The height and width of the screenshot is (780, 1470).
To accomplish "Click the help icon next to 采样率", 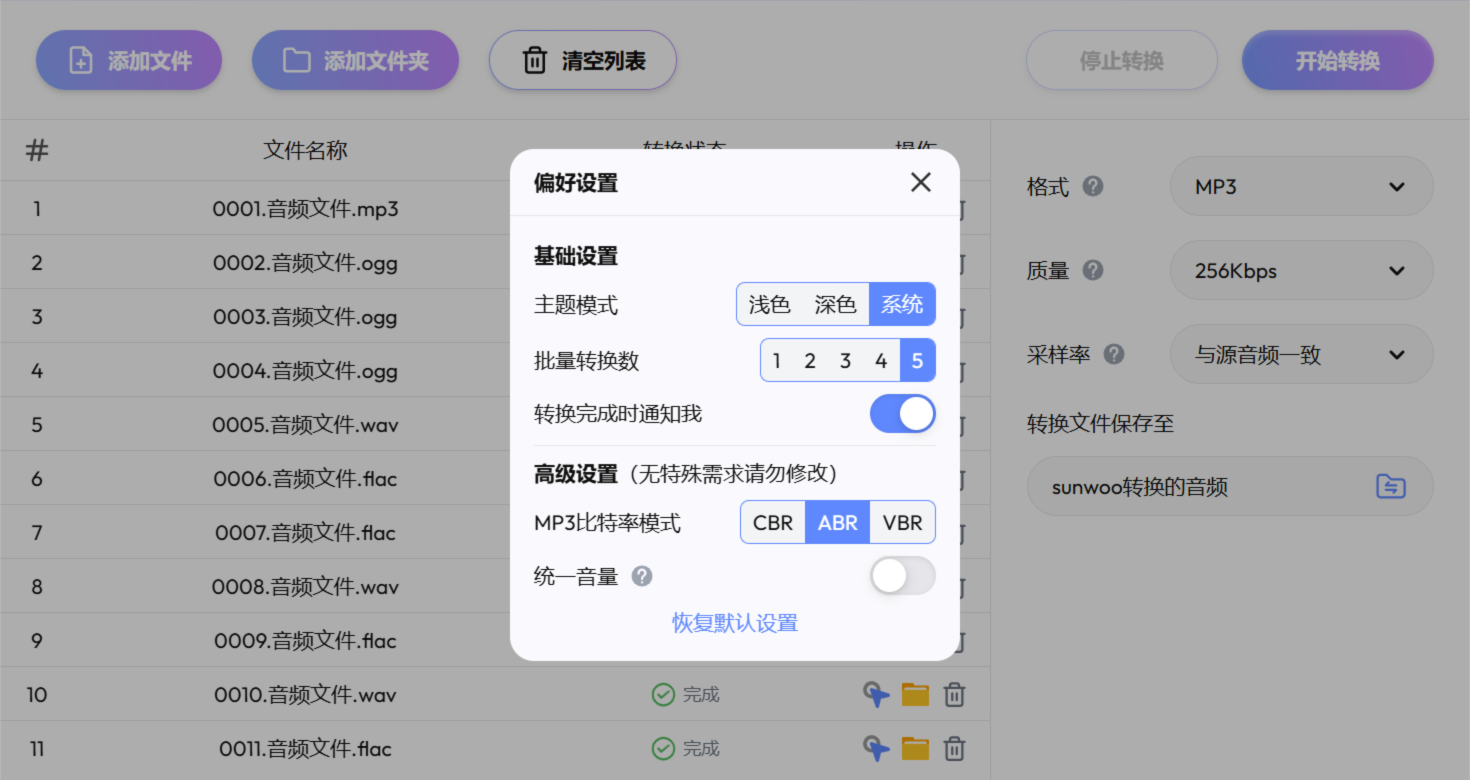I will tap(1112, 354).
